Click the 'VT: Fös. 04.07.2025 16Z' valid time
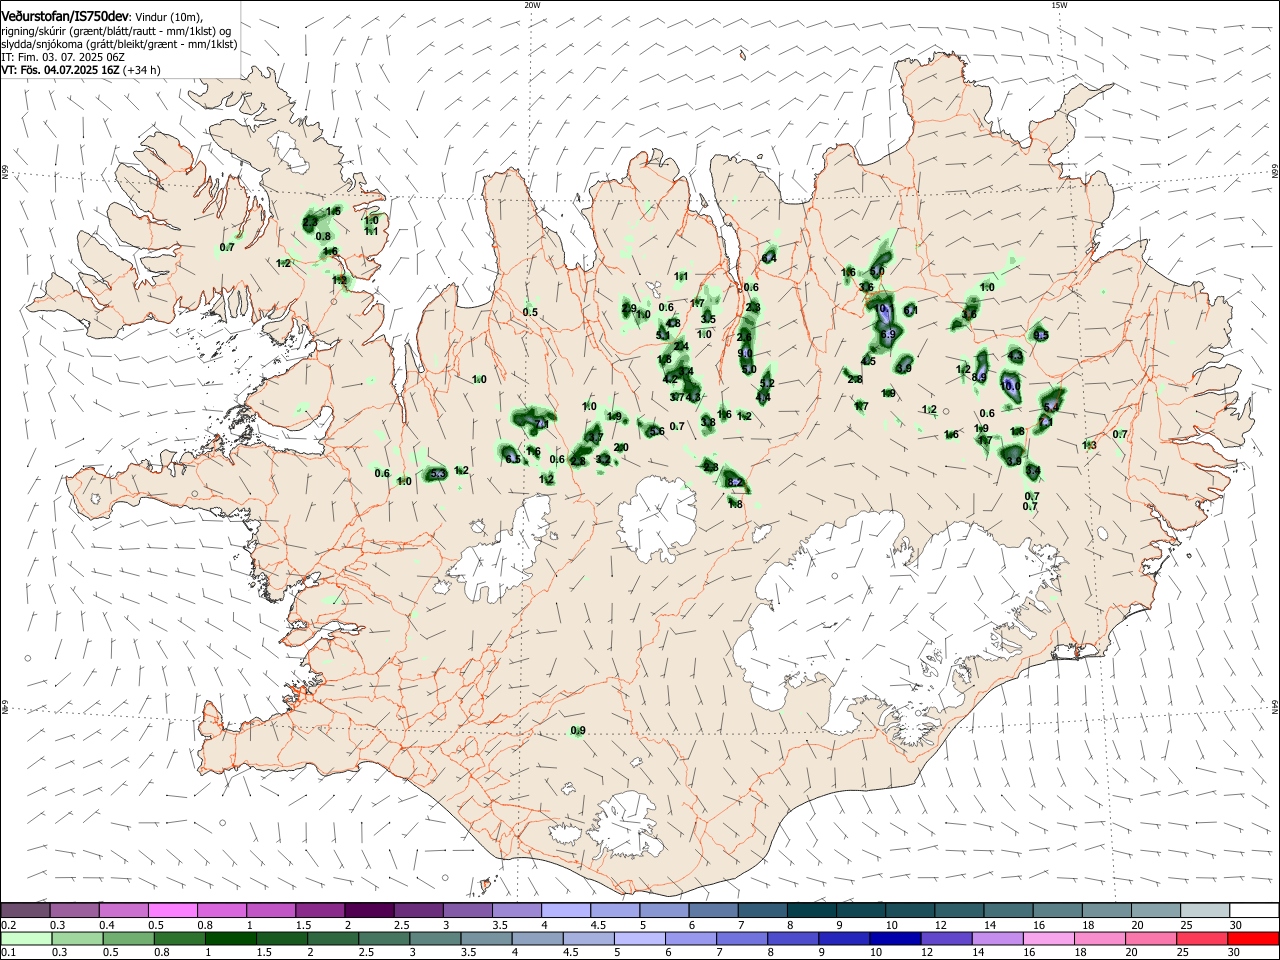 pyautogui.click(x=61, y=70)
